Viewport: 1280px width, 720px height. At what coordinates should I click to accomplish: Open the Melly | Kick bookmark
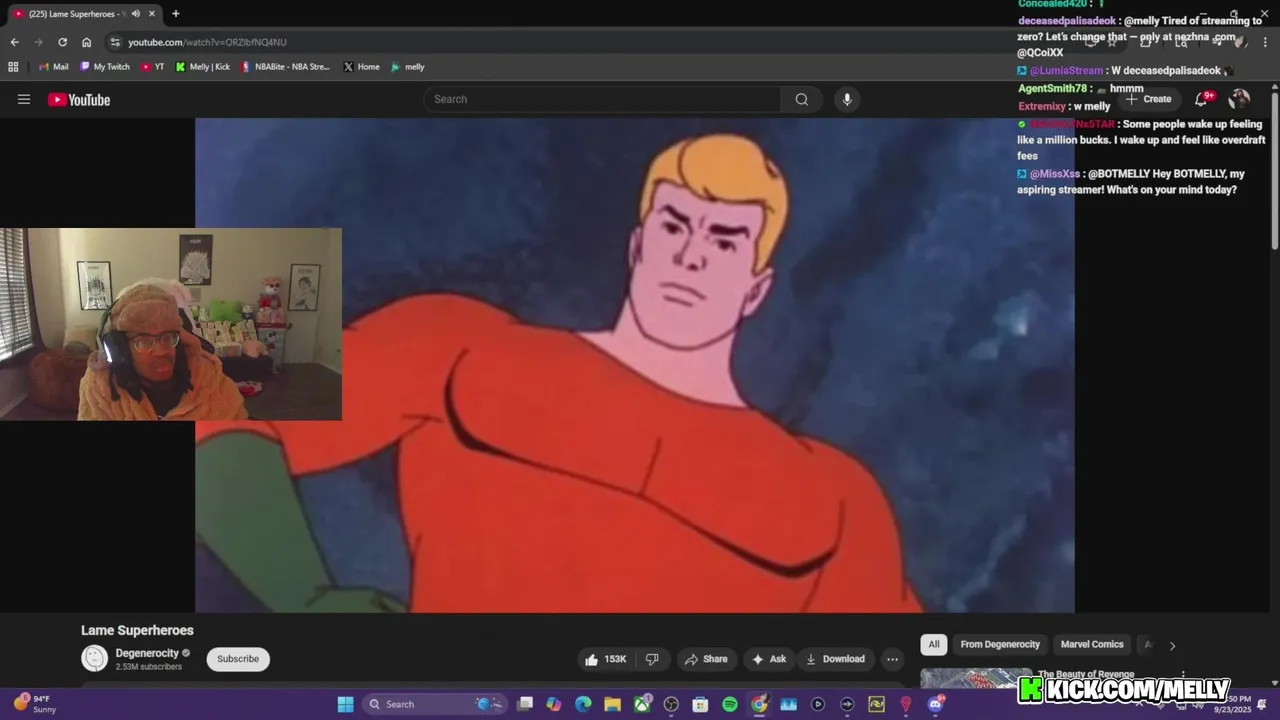(203, 67)
